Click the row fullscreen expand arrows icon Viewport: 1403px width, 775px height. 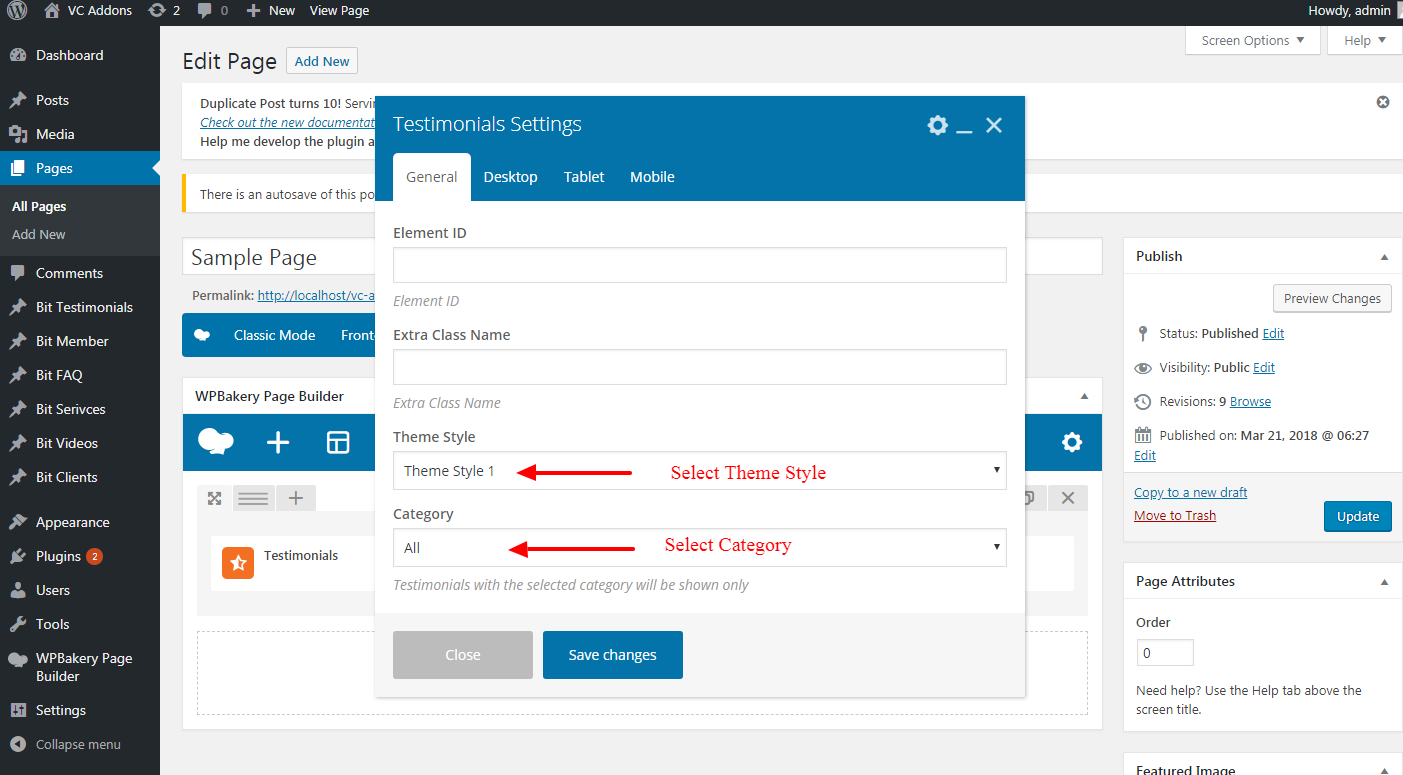[x=214, y=498]
